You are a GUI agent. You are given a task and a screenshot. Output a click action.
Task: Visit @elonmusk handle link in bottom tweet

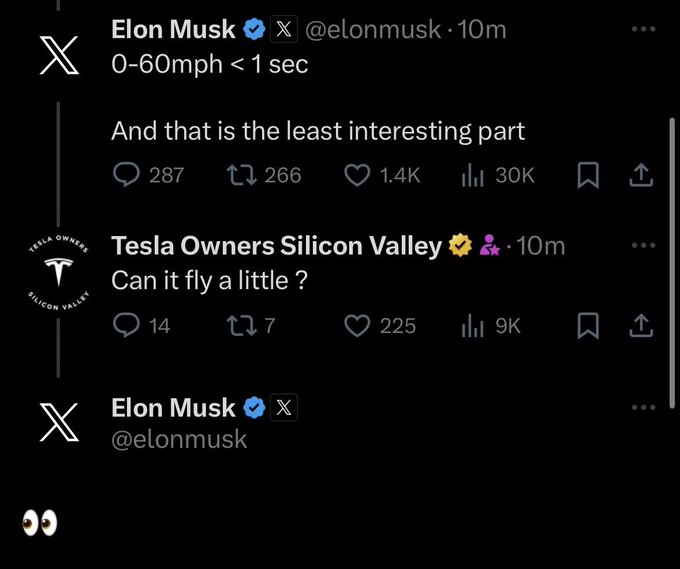[x=179, y=439]
